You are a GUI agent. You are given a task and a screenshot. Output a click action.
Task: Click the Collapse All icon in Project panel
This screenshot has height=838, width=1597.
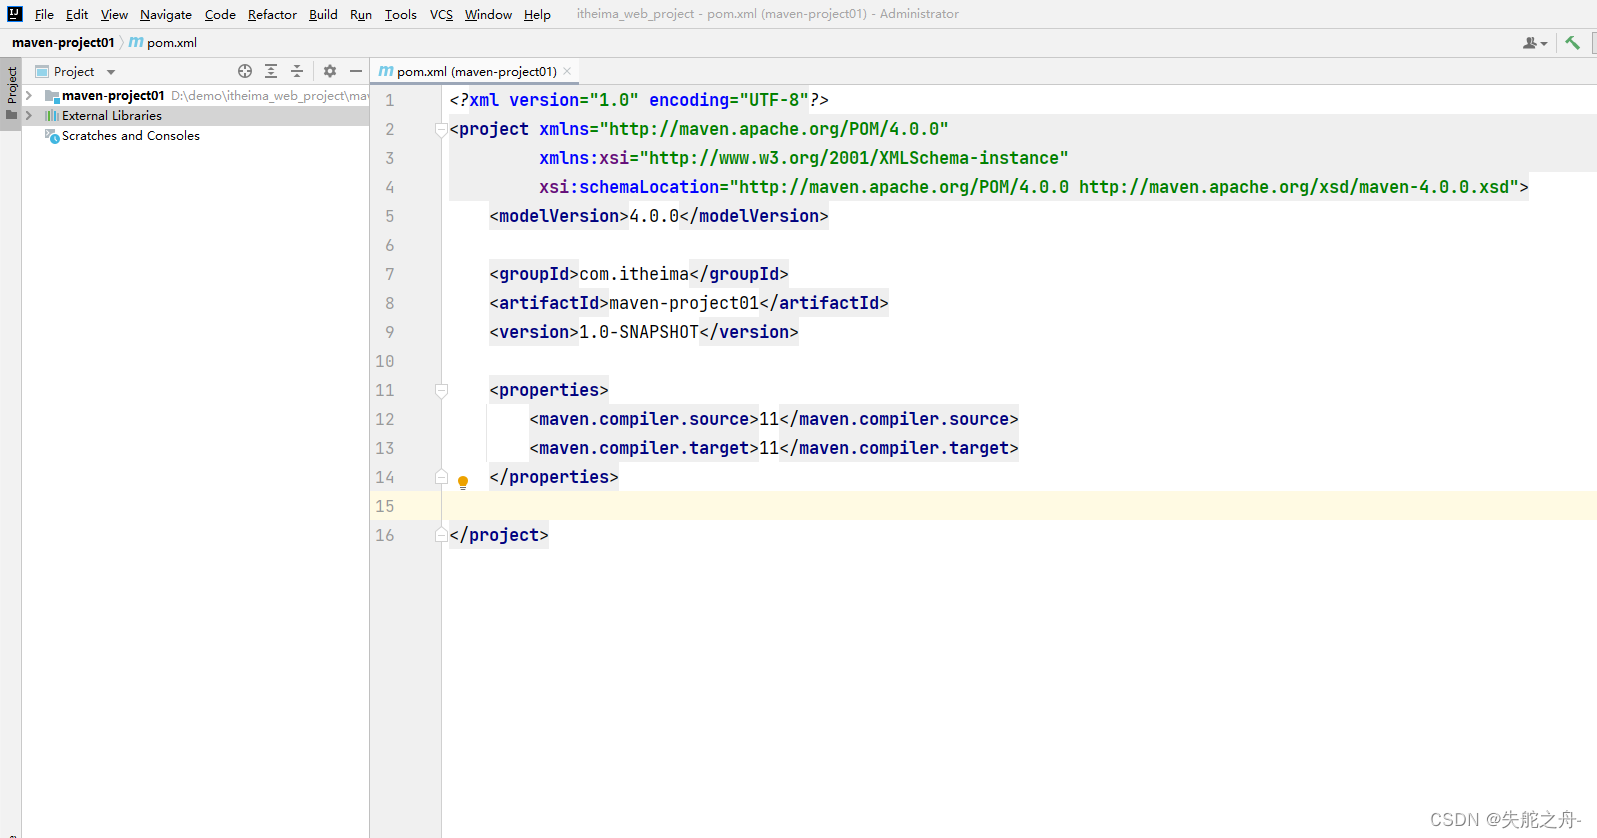[x=297, y=71]
